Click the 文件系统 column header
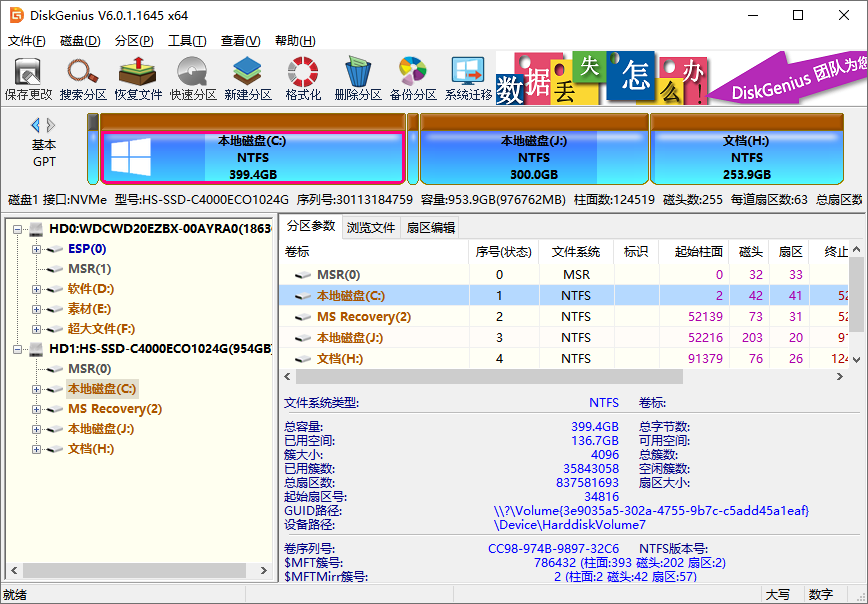Image resolution: width=868 pixels, height=604 pixels. 576,252
